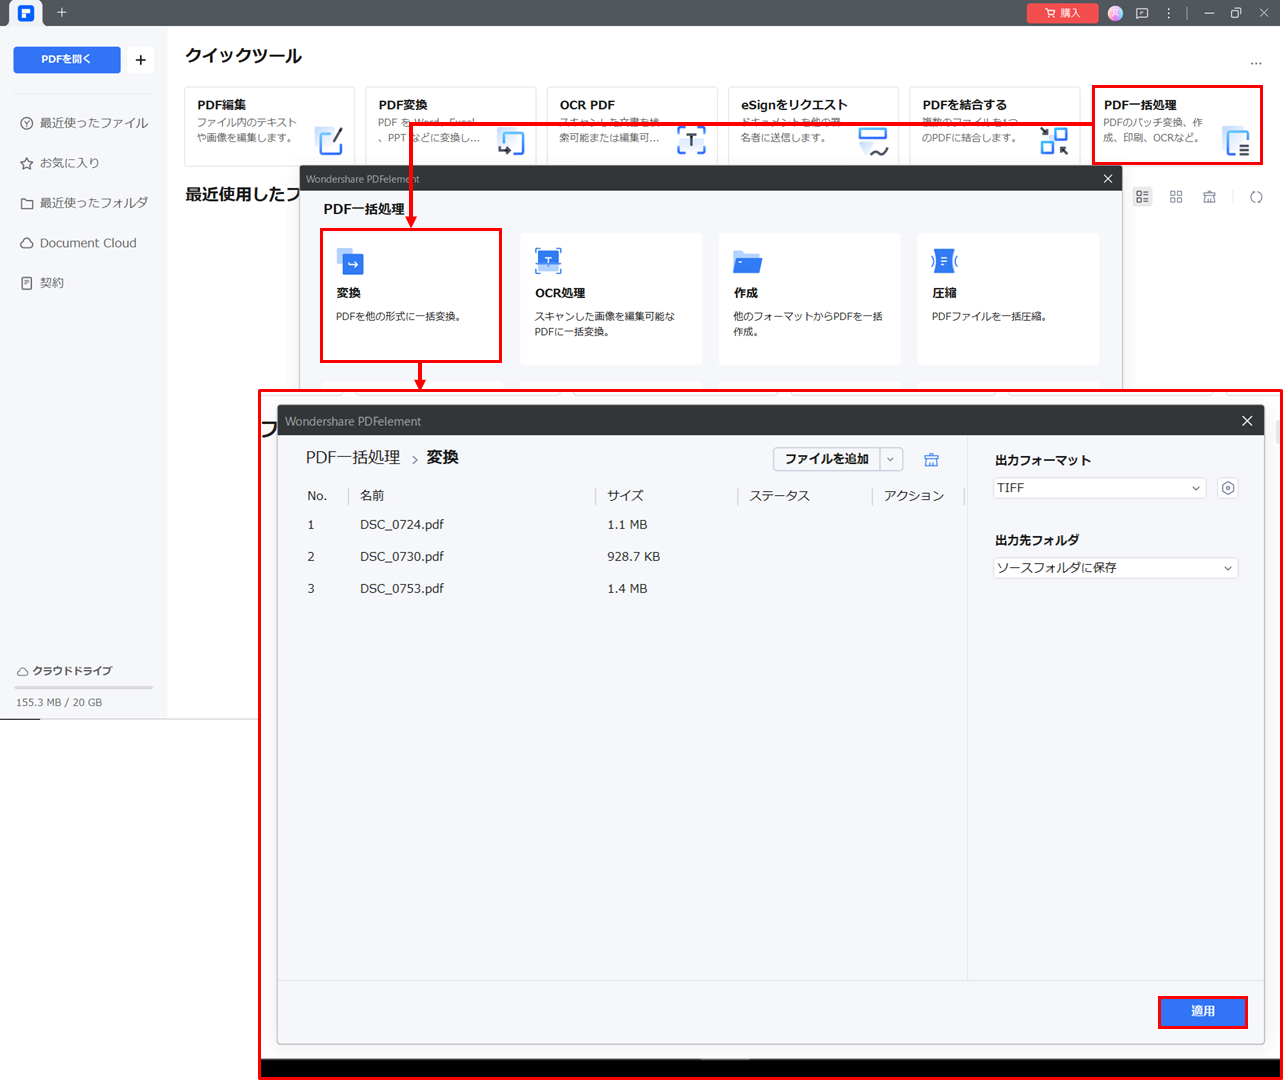Viewport: 1283px width, 1080px height.
Task: Click 1.1 MB size cell
Action: 627,525
